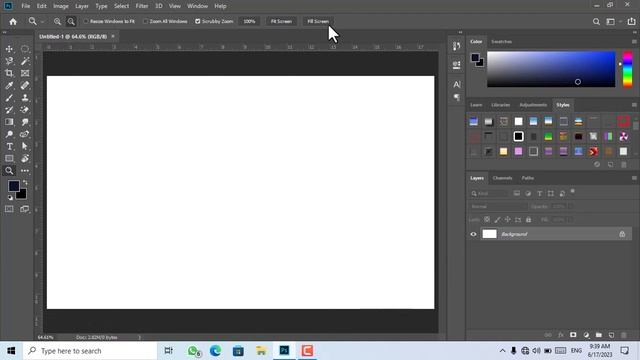Viewport: 640px width, 360px height.
Task: Click the Fill Screen button
Action: click(318, 21)
